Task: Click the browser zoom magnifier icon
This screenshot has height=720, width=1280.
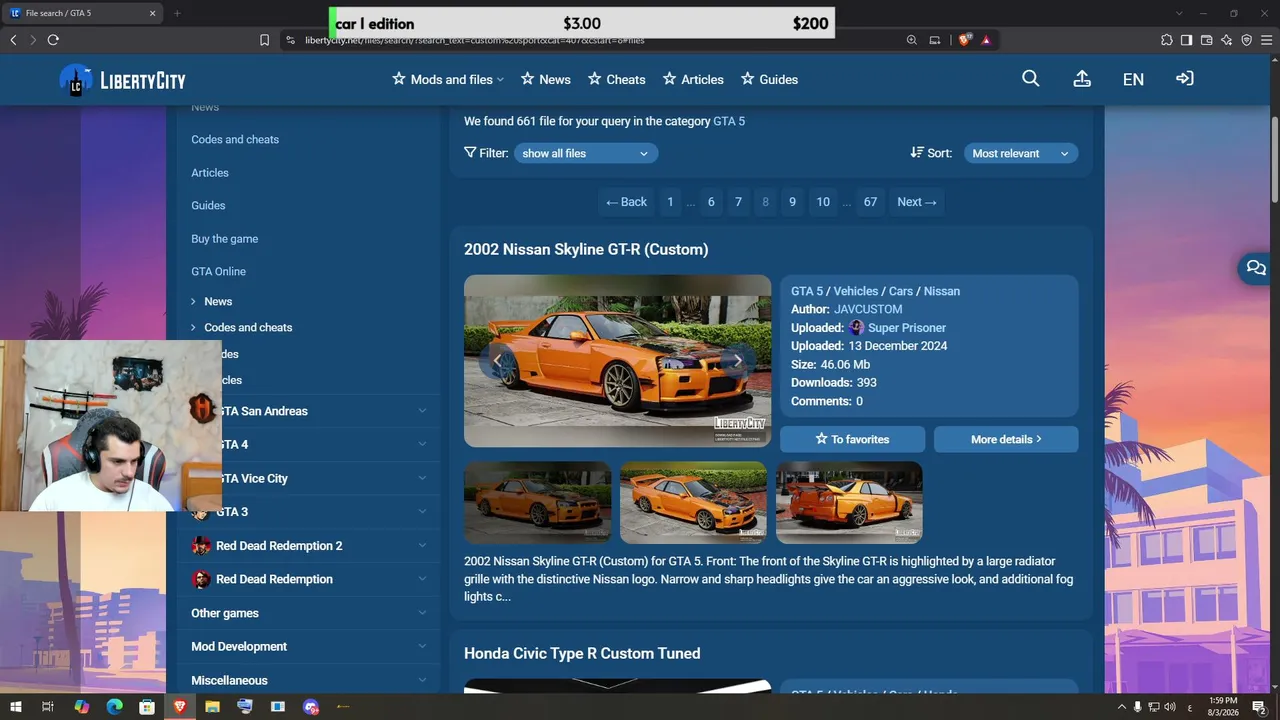Action: 912,40
